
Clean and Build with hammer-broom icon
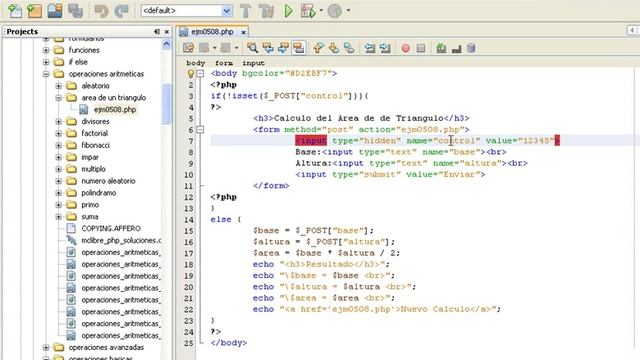click(266, 11)
